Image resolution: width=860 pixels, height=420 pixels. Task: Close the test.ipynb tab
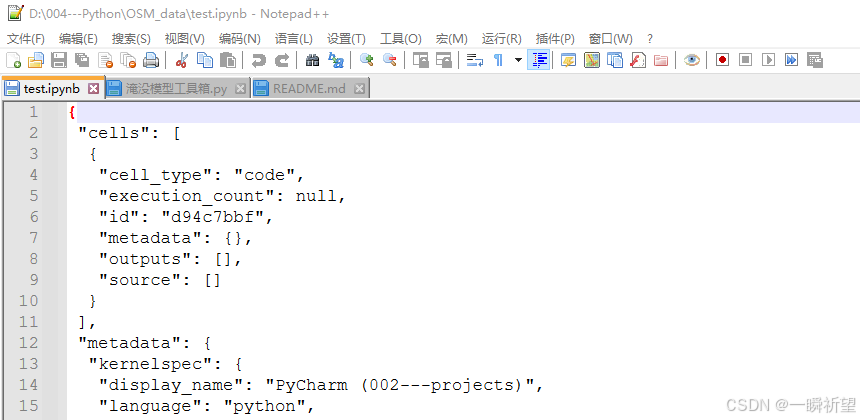tap(94, 88)
